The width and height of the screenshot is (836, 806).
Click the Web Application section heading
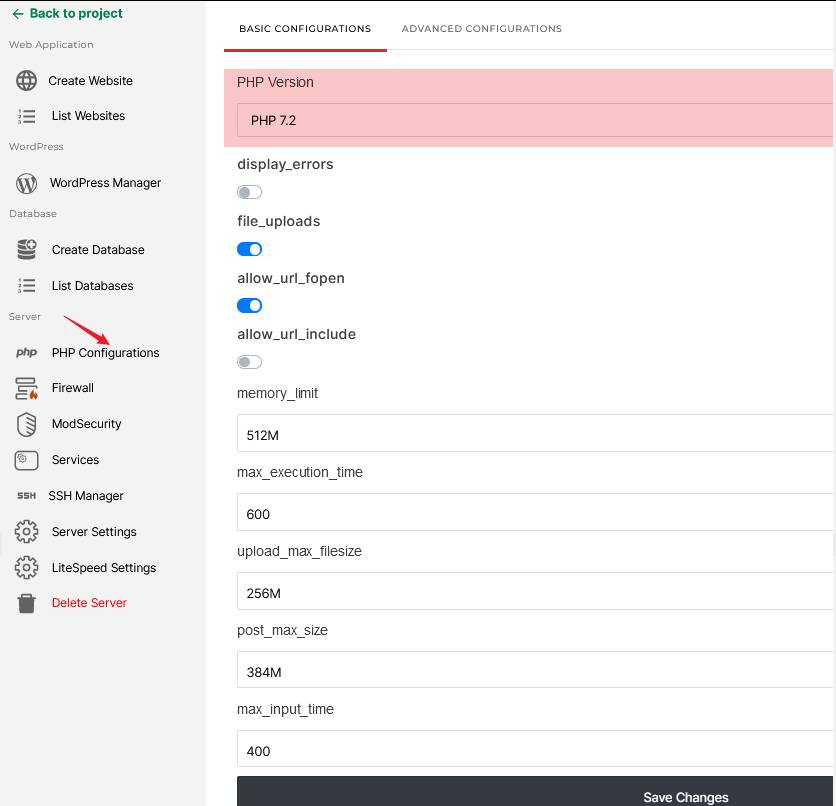[x=51, y=45]
